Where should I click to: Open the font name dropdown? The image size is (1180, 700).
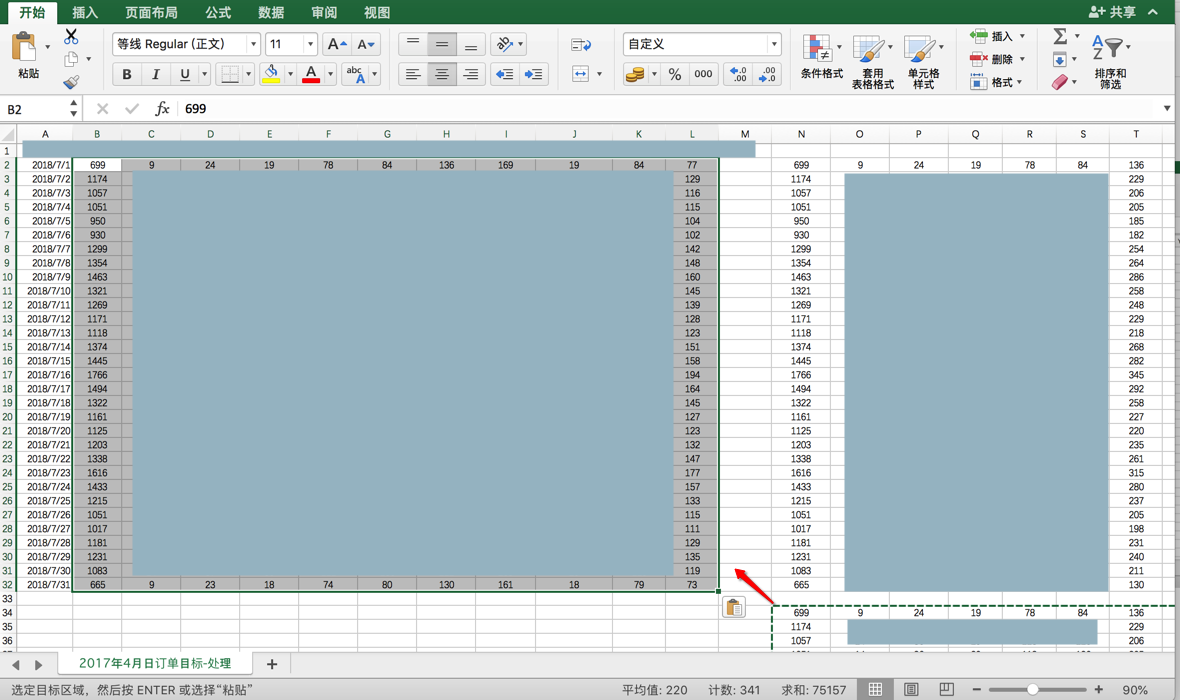[254, 44]
